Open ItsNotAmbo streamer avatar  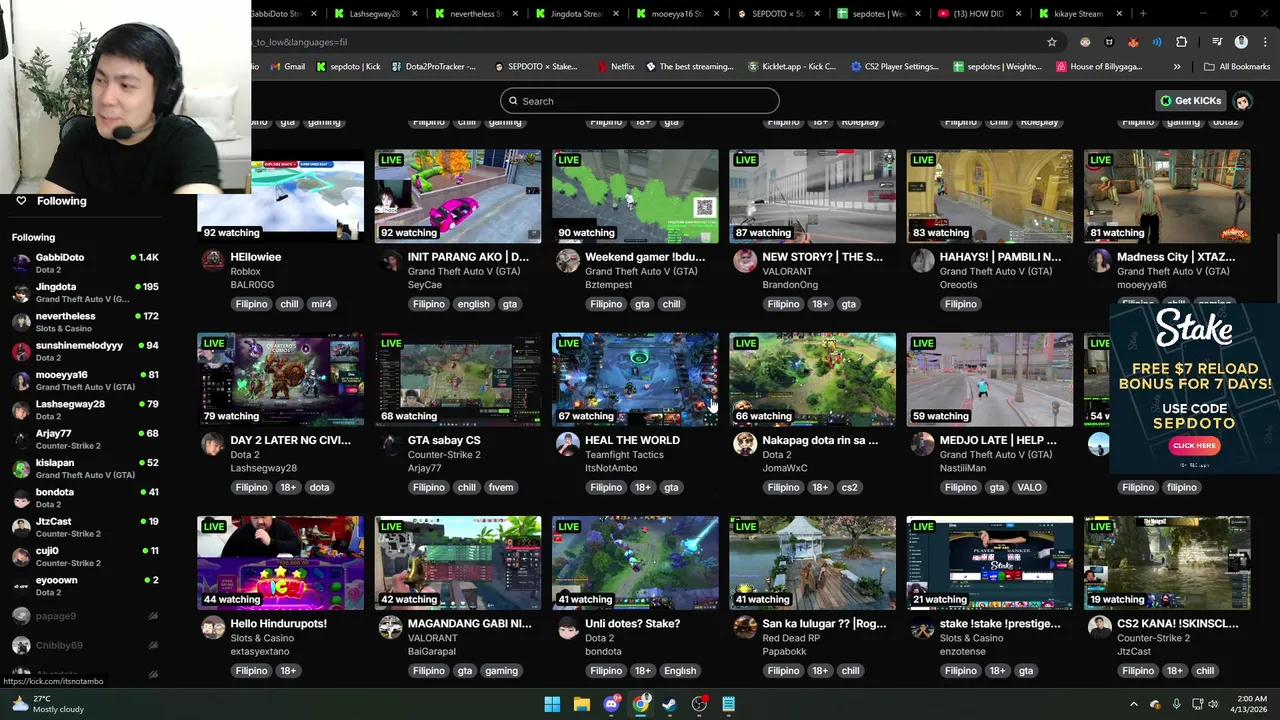pos(567,444)
